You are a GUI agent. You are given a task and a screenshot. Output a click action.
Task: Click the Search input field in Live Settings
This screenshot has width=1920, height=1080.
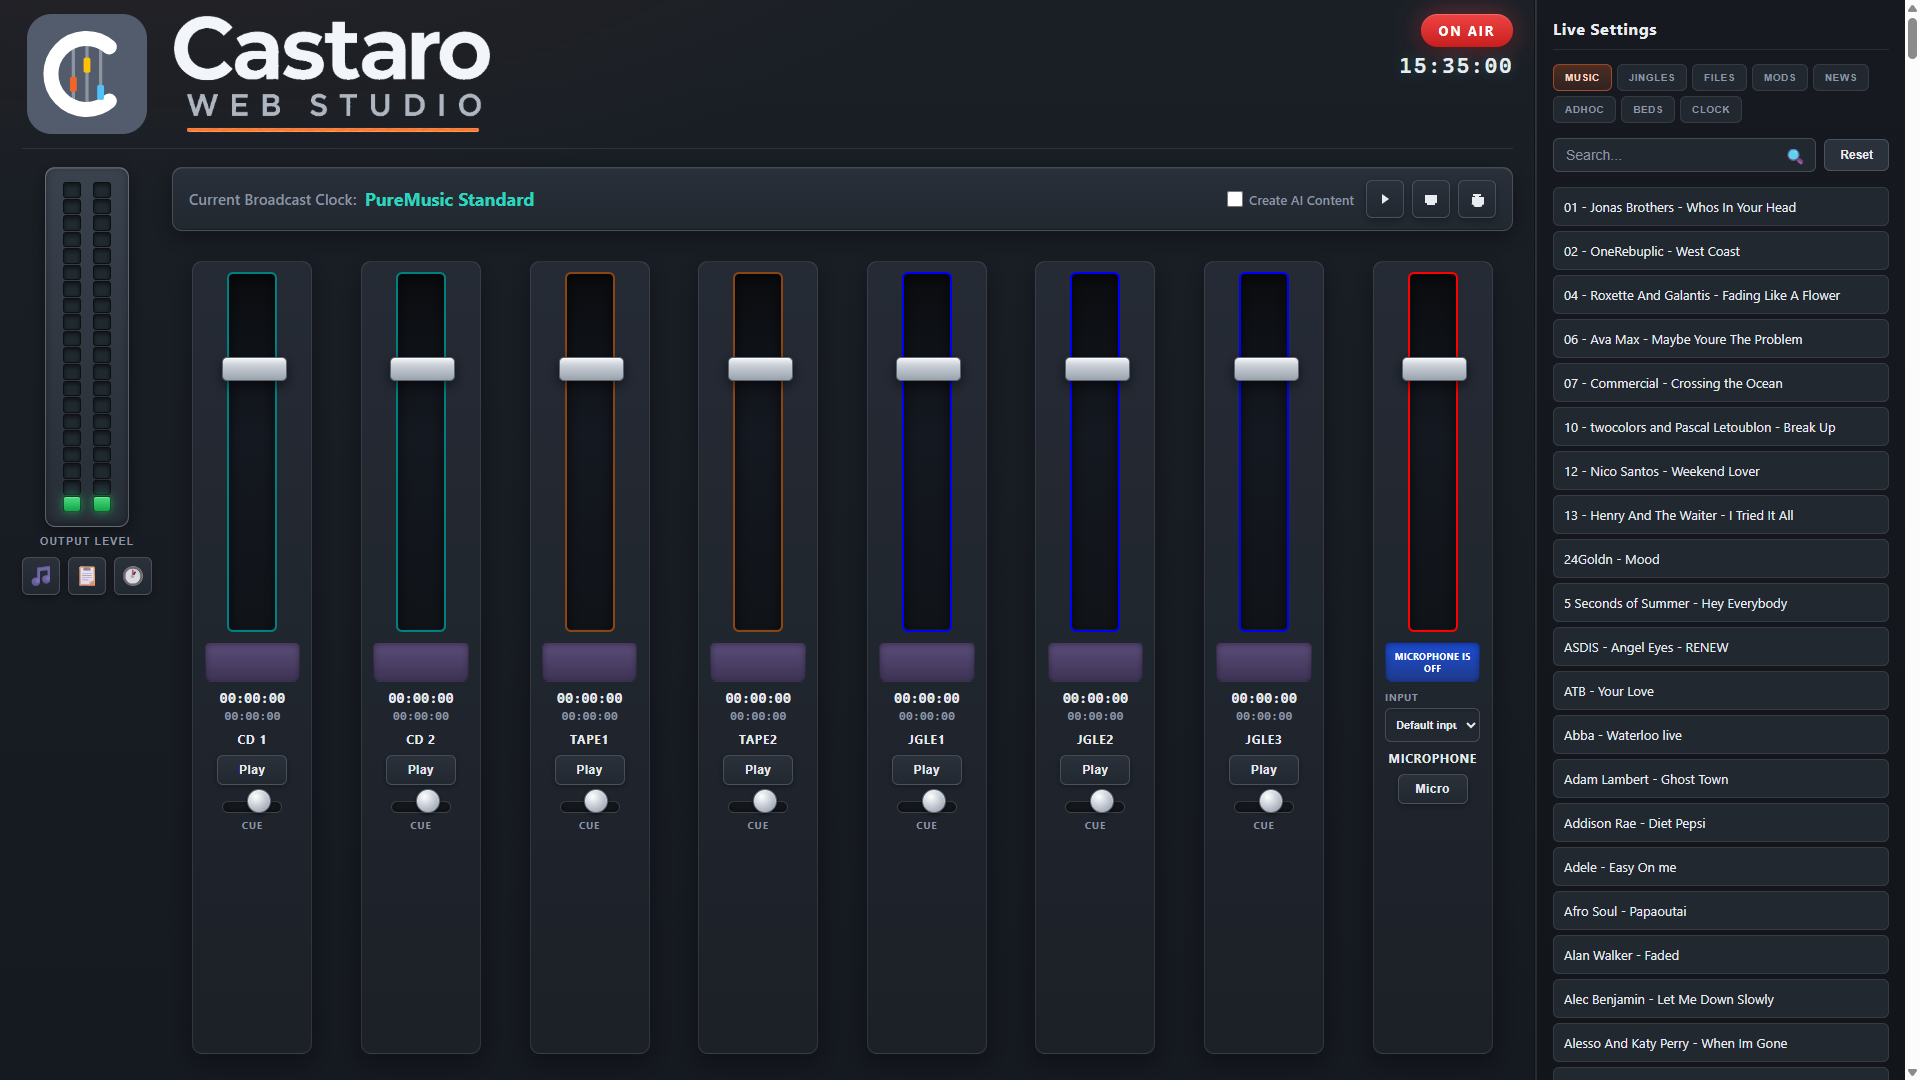click(1684, 155)
